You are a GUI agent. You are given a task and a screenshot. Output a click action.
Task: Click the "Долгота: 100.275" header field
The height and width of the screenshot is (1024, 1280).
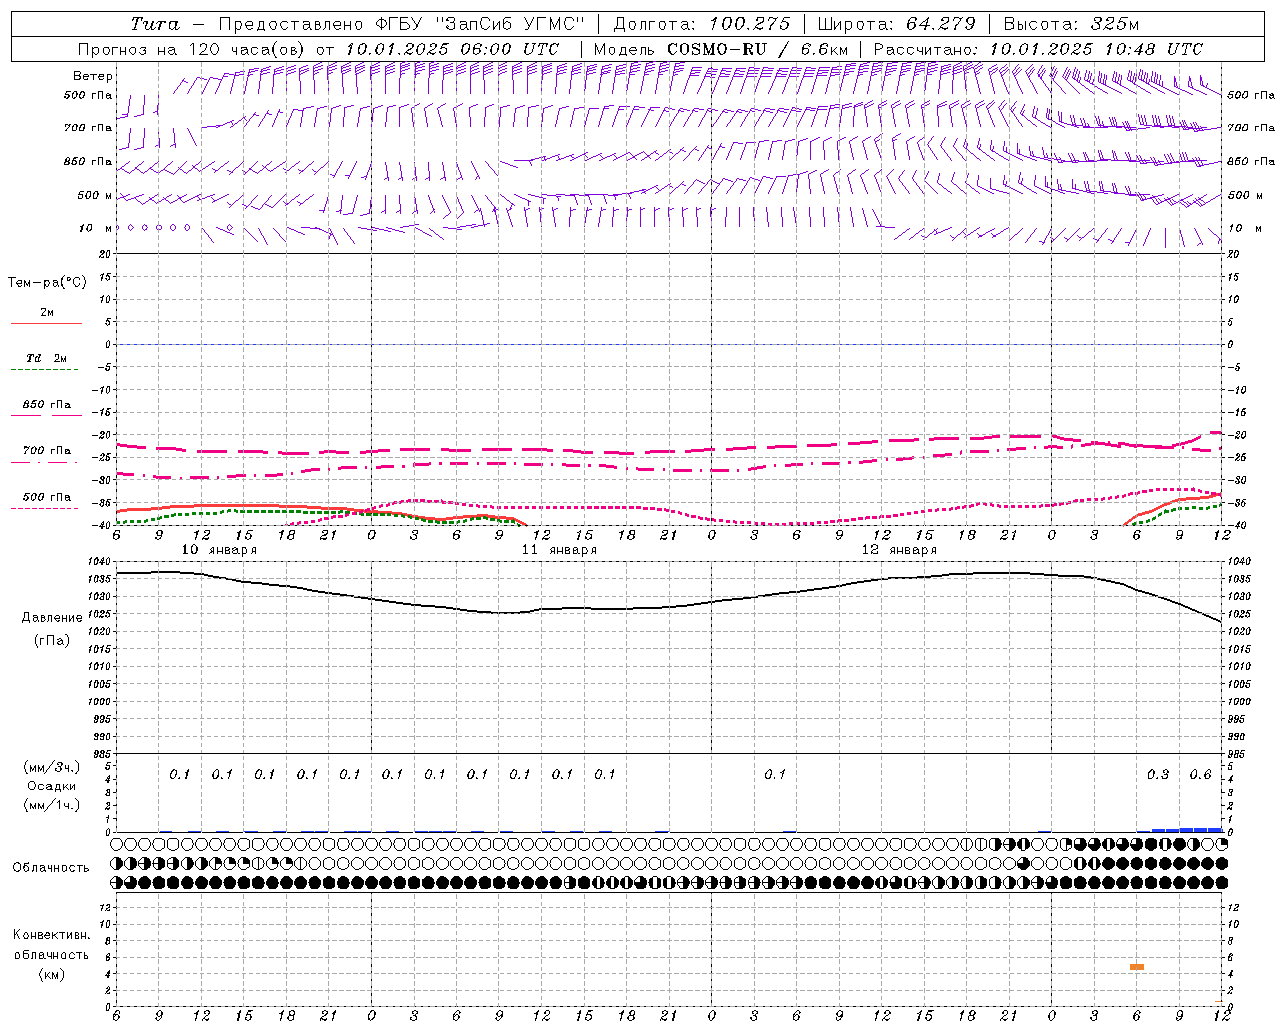click(701, 24)
